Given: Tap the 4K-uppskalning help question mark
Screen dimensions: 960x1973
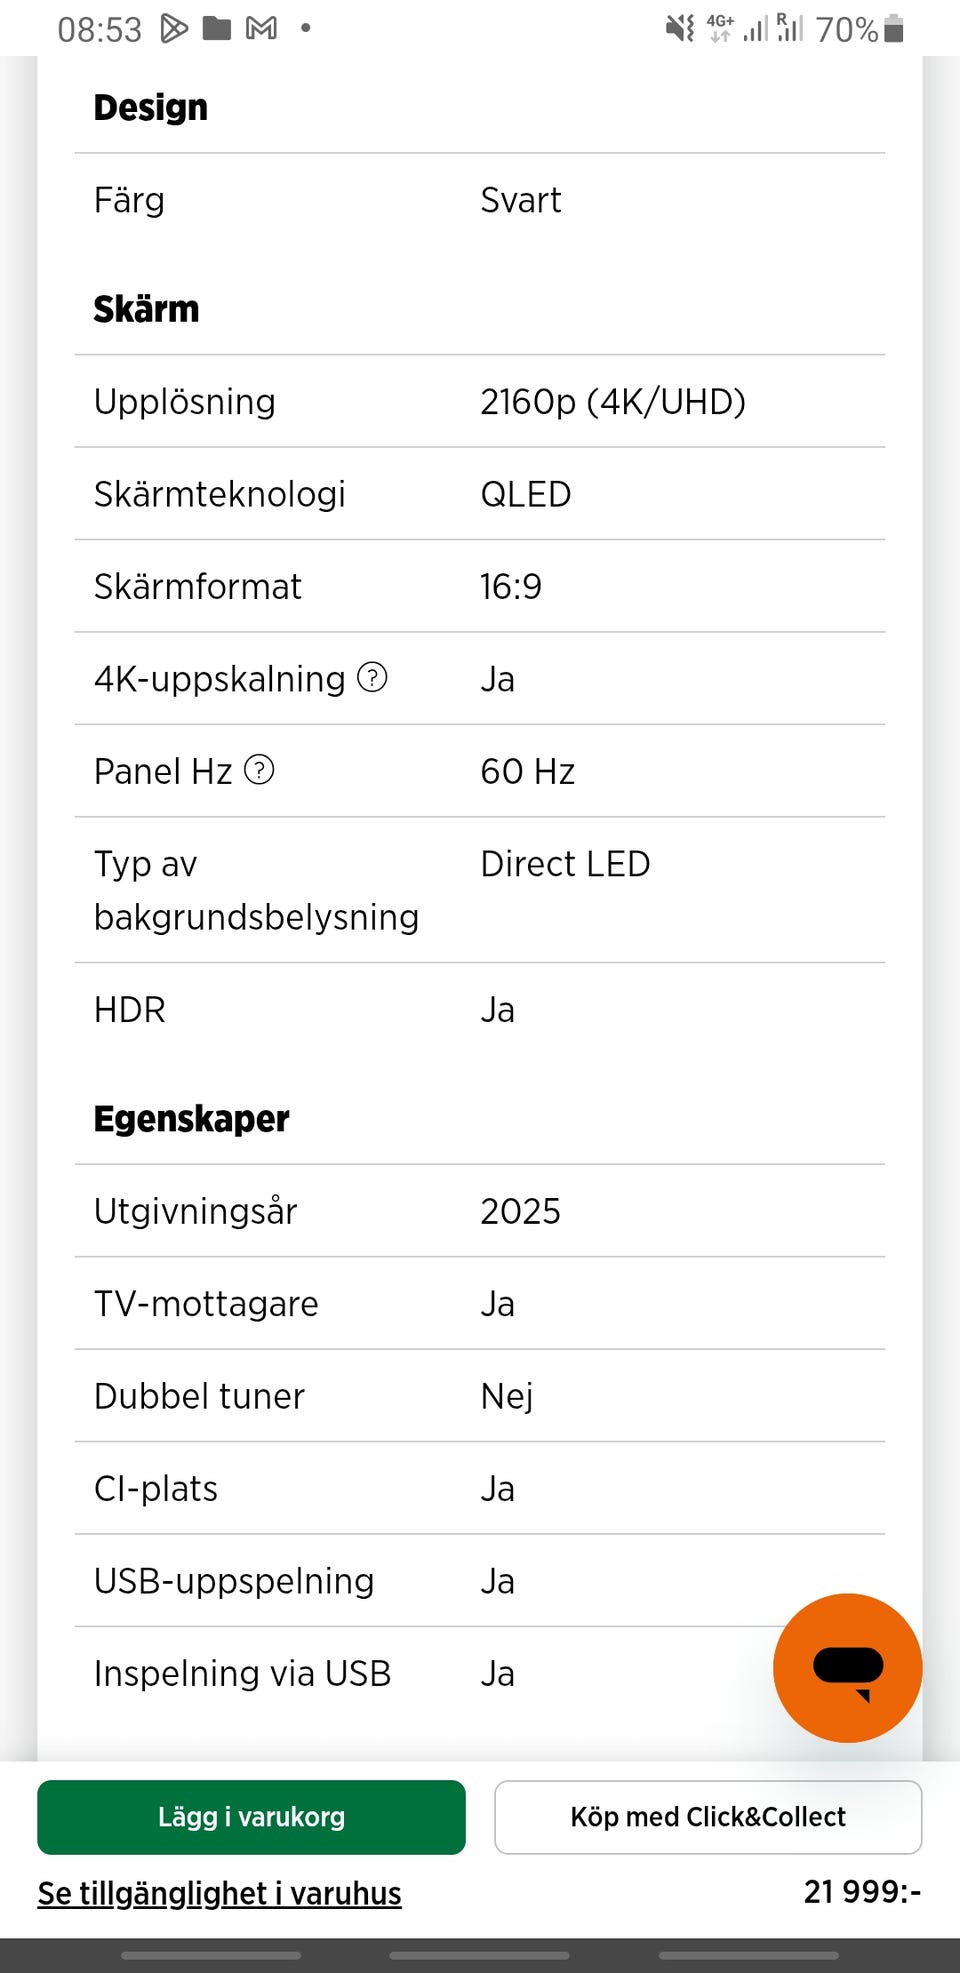Looking at the screenshot, I should pyautogui.click(x=372, y=678).
